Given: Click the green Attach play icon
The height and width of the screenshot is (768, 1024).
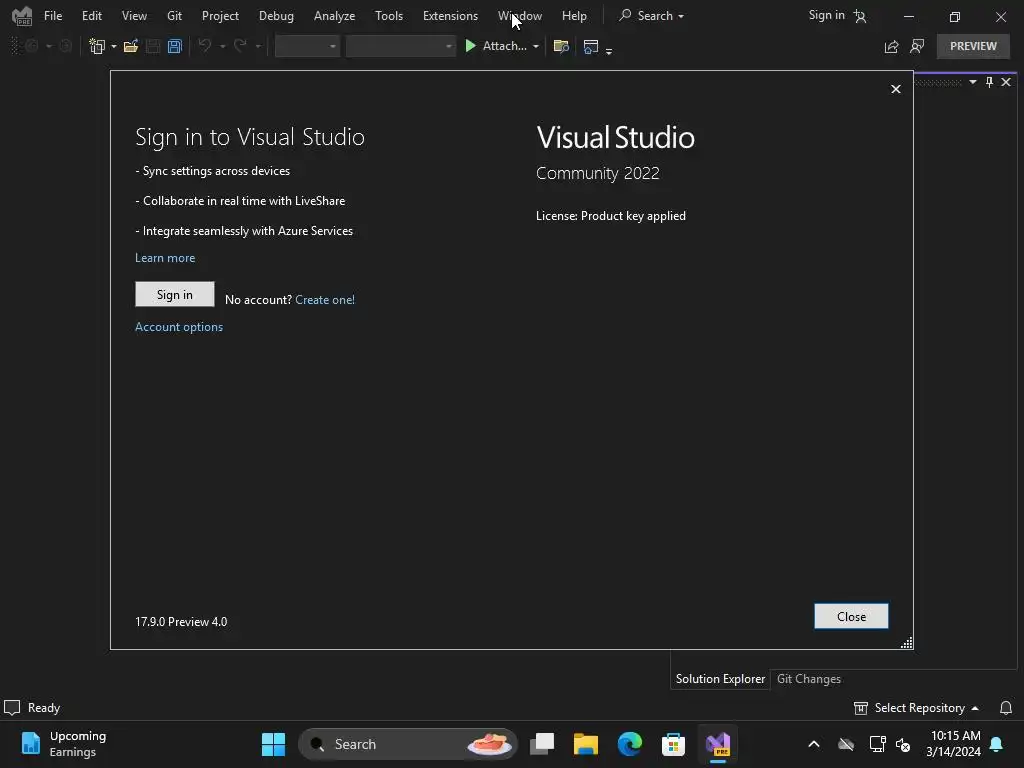Looking at the screenshot, I should tap(470, 46).
